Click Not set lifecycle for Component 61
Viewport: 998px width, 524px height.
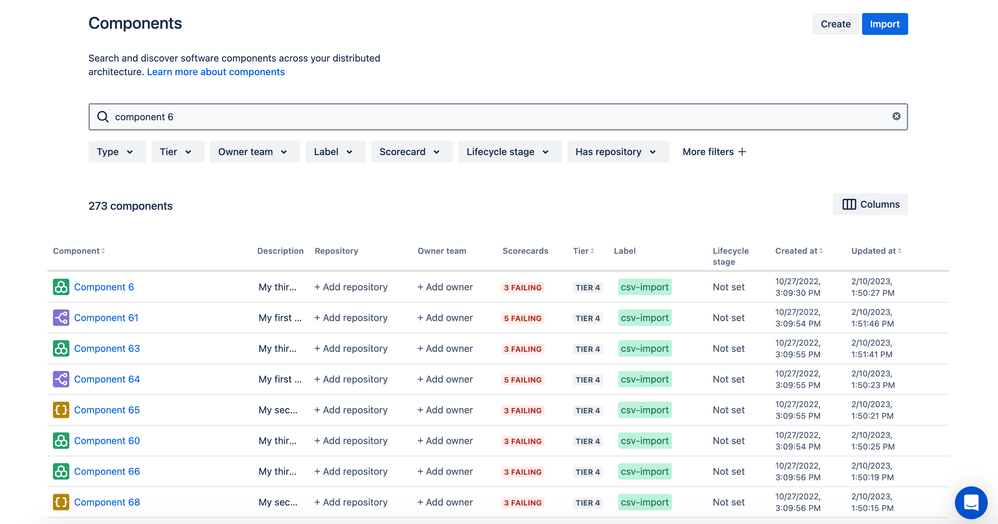click(x=729, y=318)
